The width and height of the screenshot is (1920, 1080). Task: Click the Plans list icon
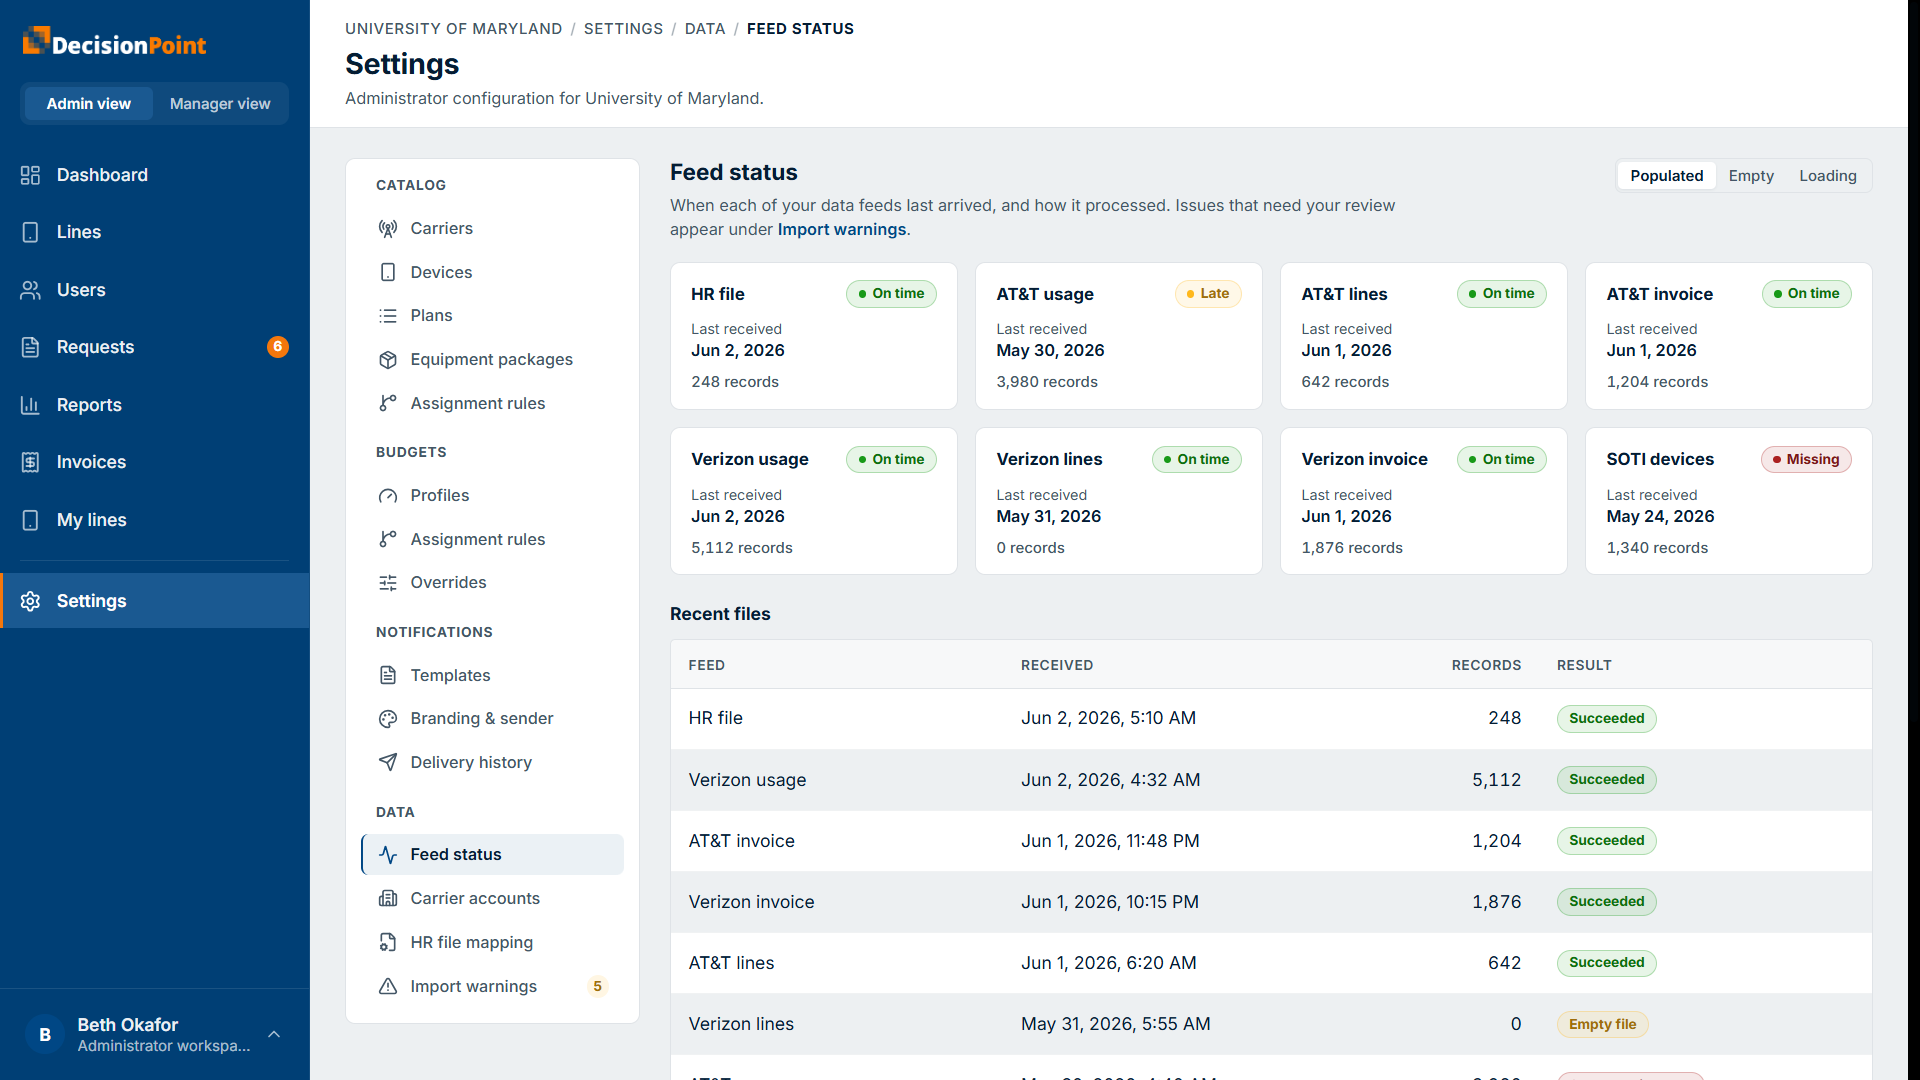tap(388, 316)
